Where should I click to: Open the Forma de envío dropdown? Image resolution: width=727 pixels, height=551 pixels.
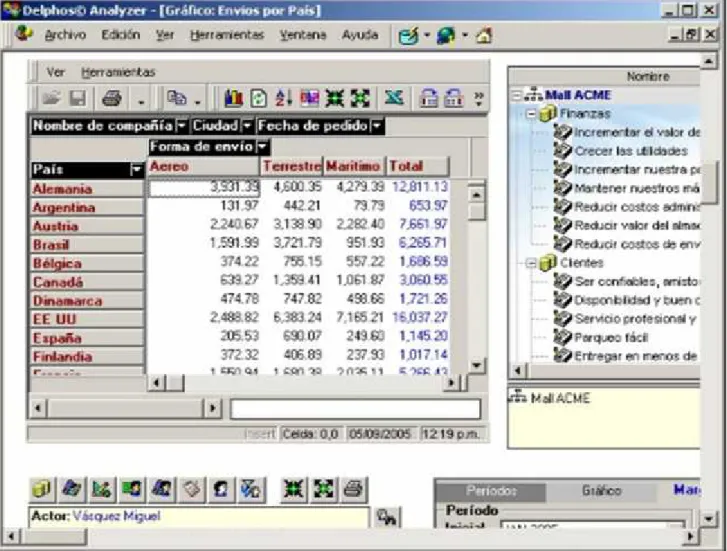click(263, 147)
